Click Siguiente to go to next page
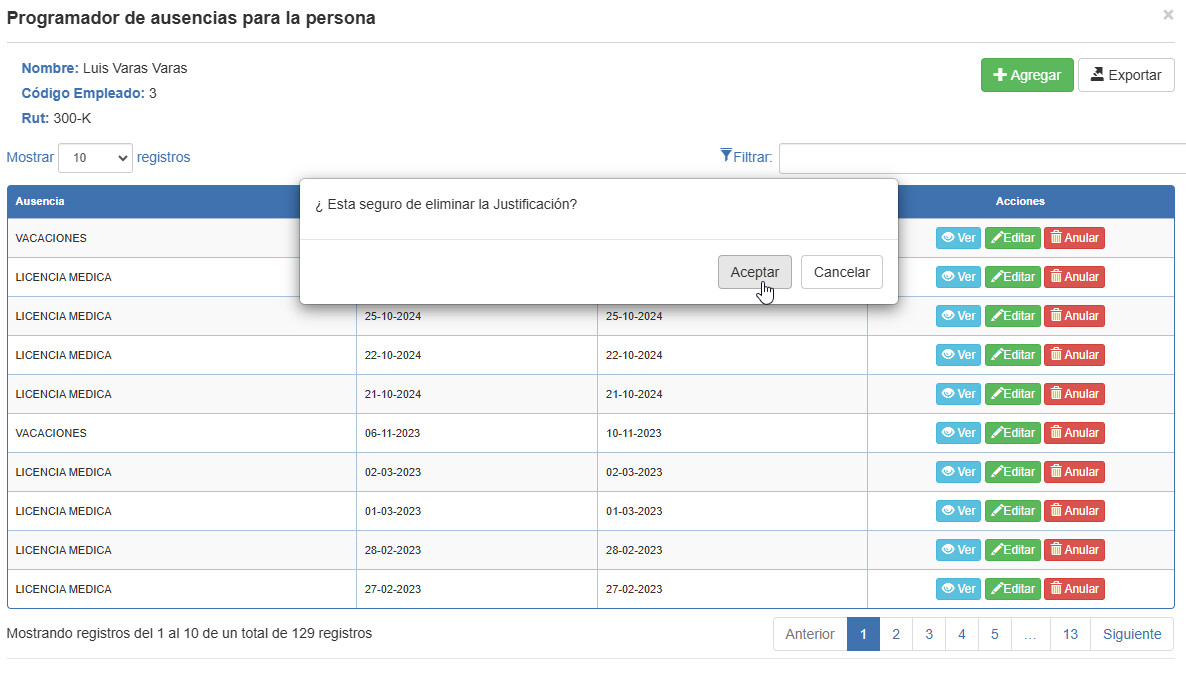The image size is (1186, 679). point(1132,634)
